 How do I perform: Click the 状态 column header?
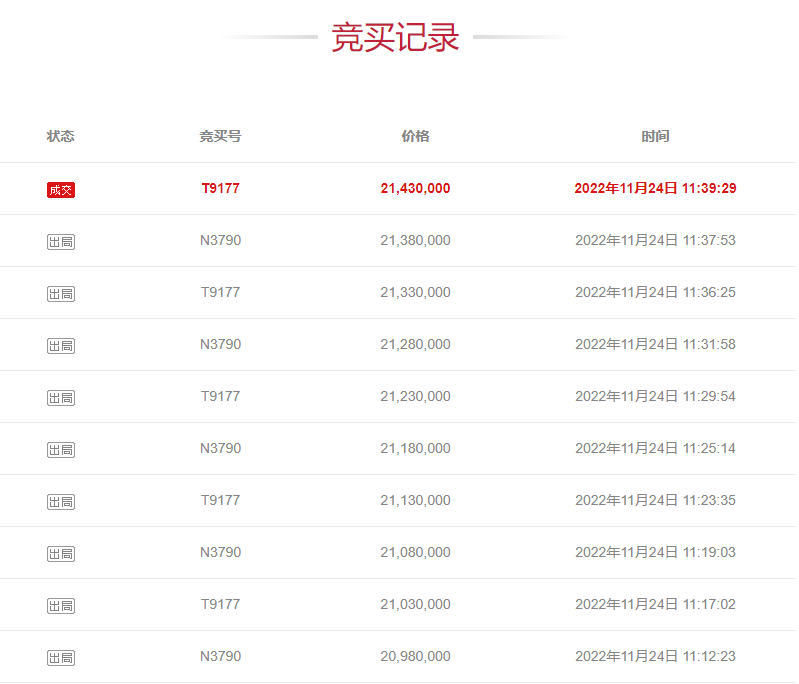(x=61, y=136)
